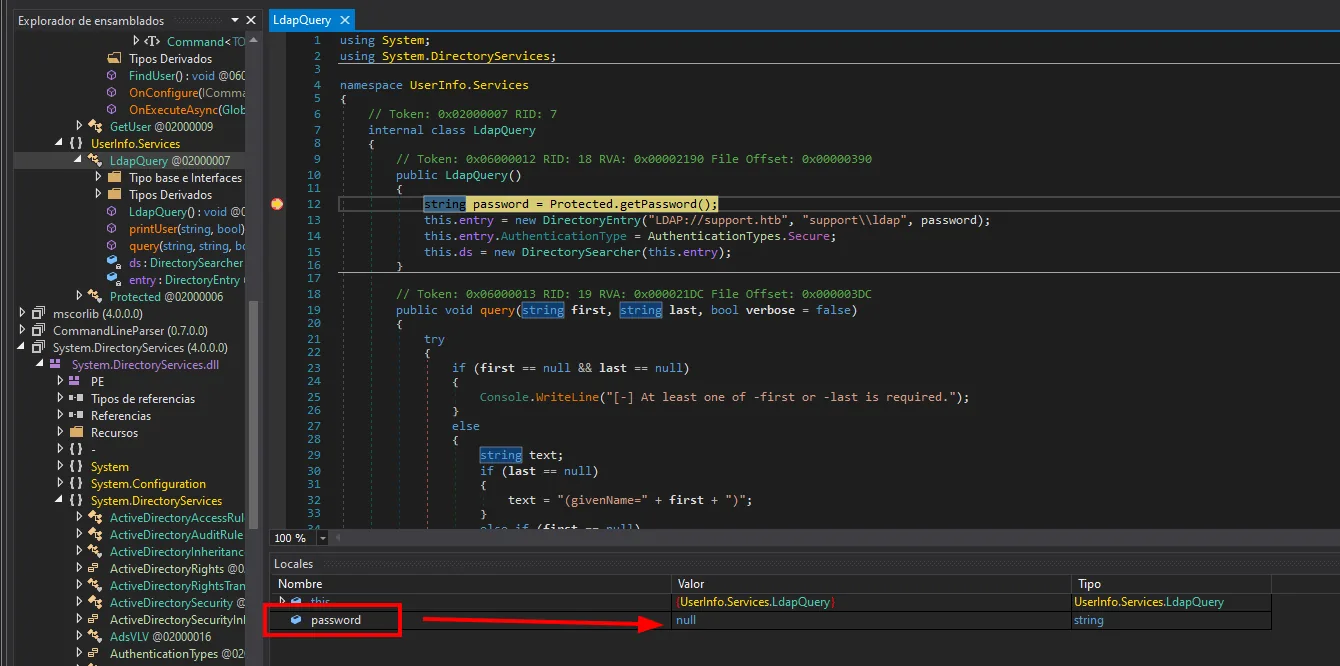Click the Protected class icon in tree
Viewport: 1340px width, 666px height.
(95, 297)
